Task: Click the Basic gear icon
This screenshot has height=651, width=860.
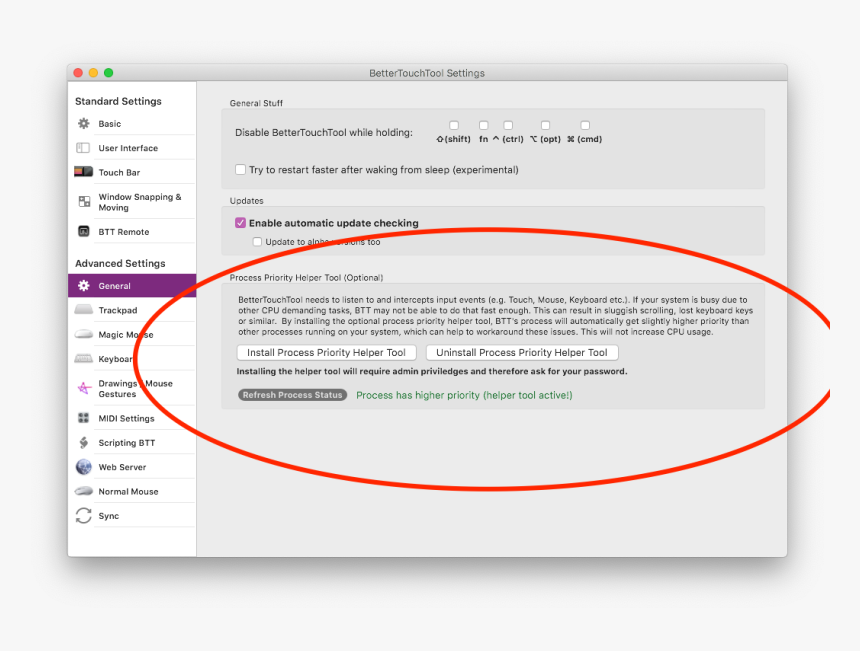Action: point(83,123)
